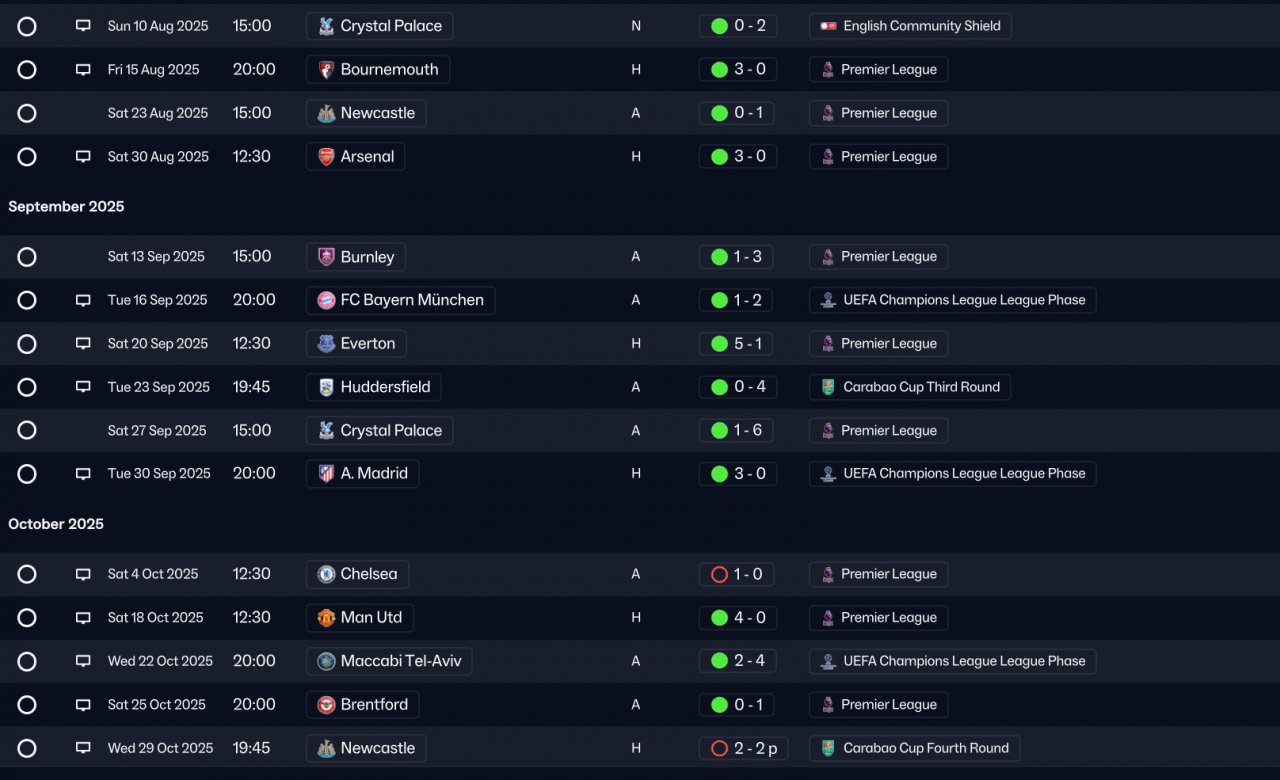Select the radio circle for Burnley fixture
Screen dimensions: 1280x780
click(27, 257)
